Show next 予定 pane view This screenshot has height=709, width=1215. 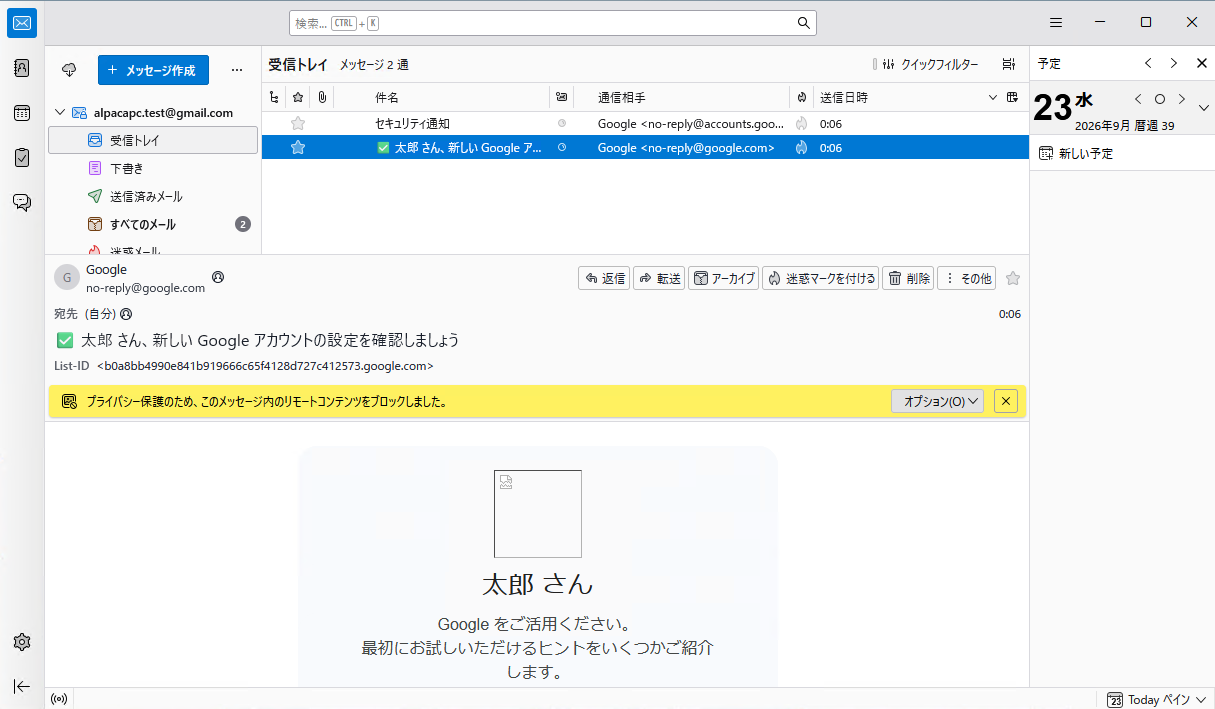1174,63
